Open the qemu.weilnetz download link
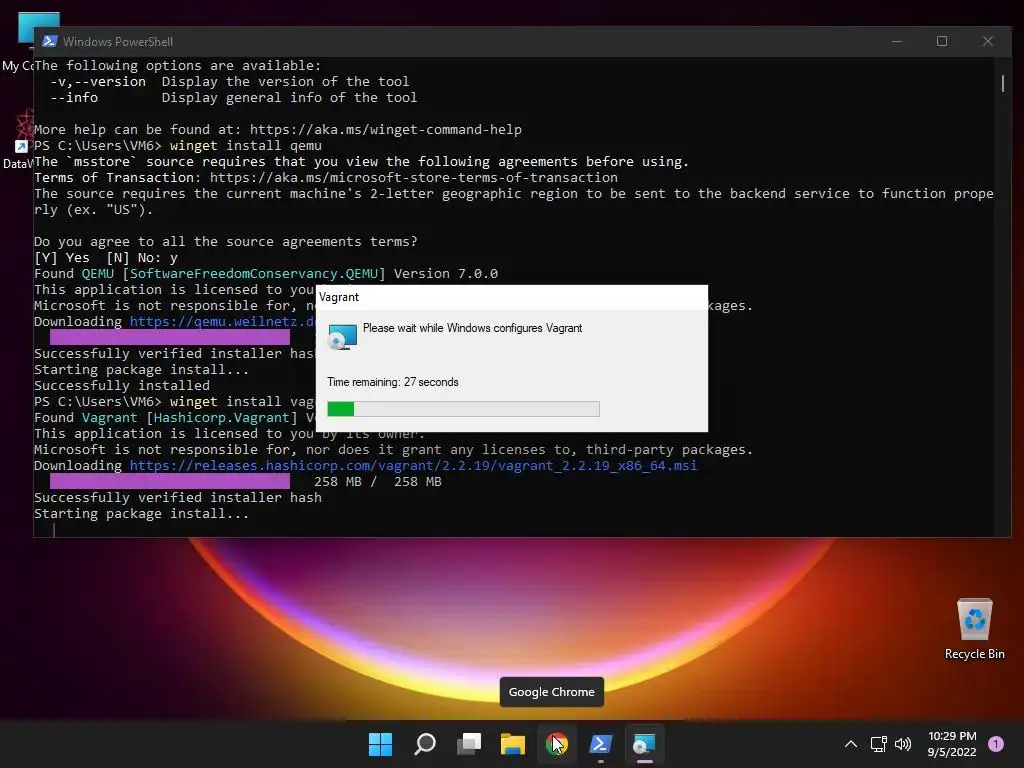The image size is (1024, 768). click(222, 321)
